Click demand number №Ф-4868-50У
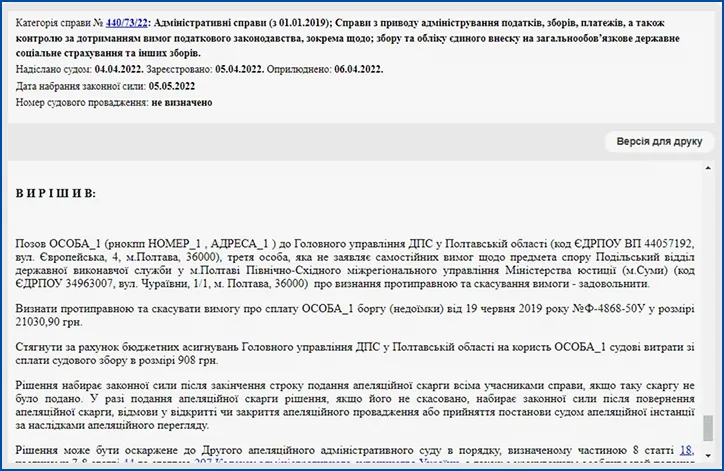Screen dimensions: 724x471 click(609, 308)
